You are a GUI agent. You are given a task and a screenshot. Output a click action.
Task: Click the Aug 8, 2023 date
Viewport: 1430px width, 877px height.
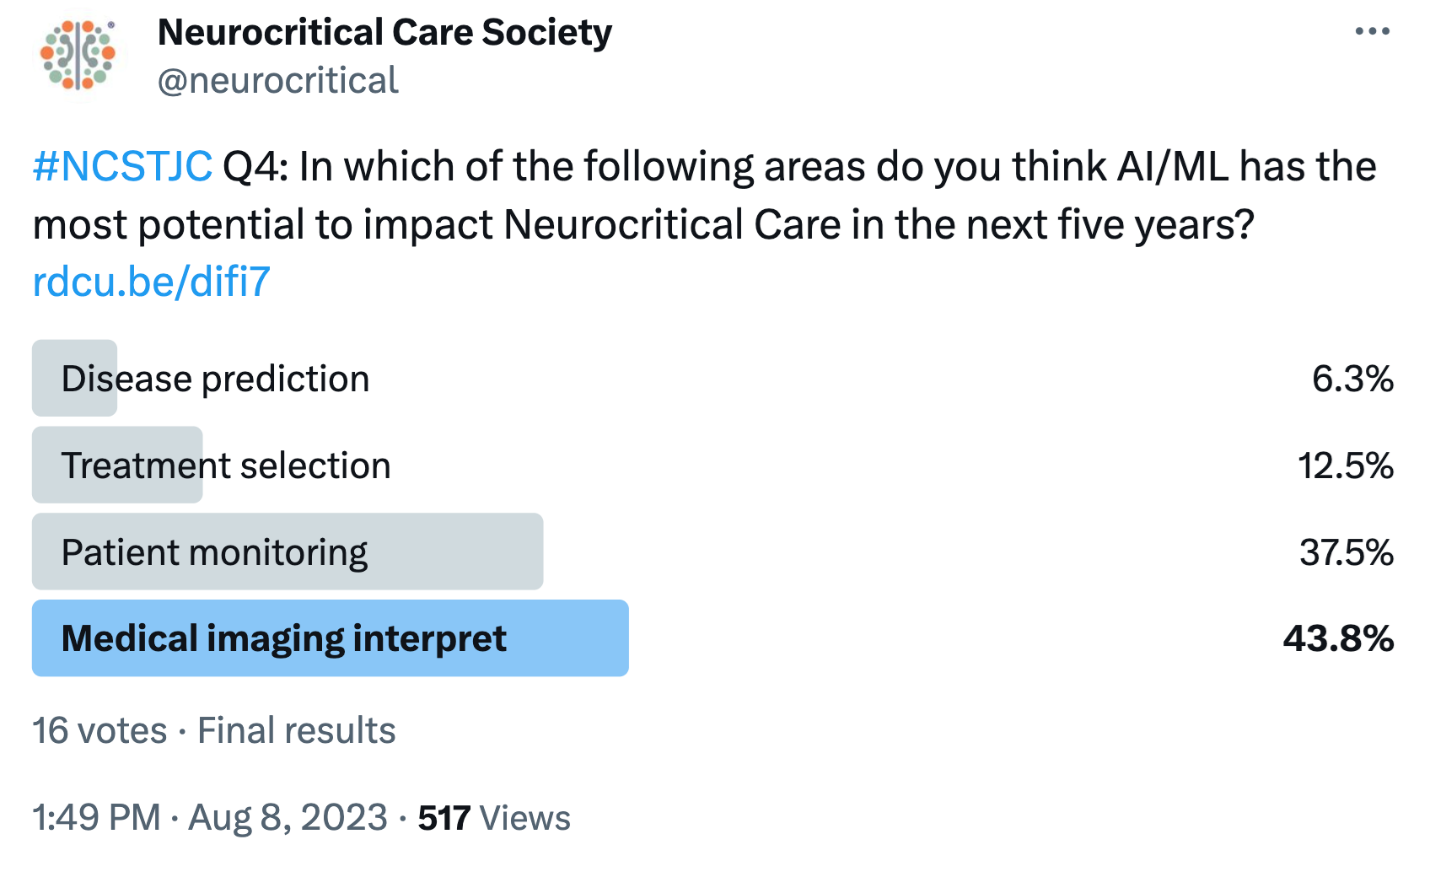288,818
